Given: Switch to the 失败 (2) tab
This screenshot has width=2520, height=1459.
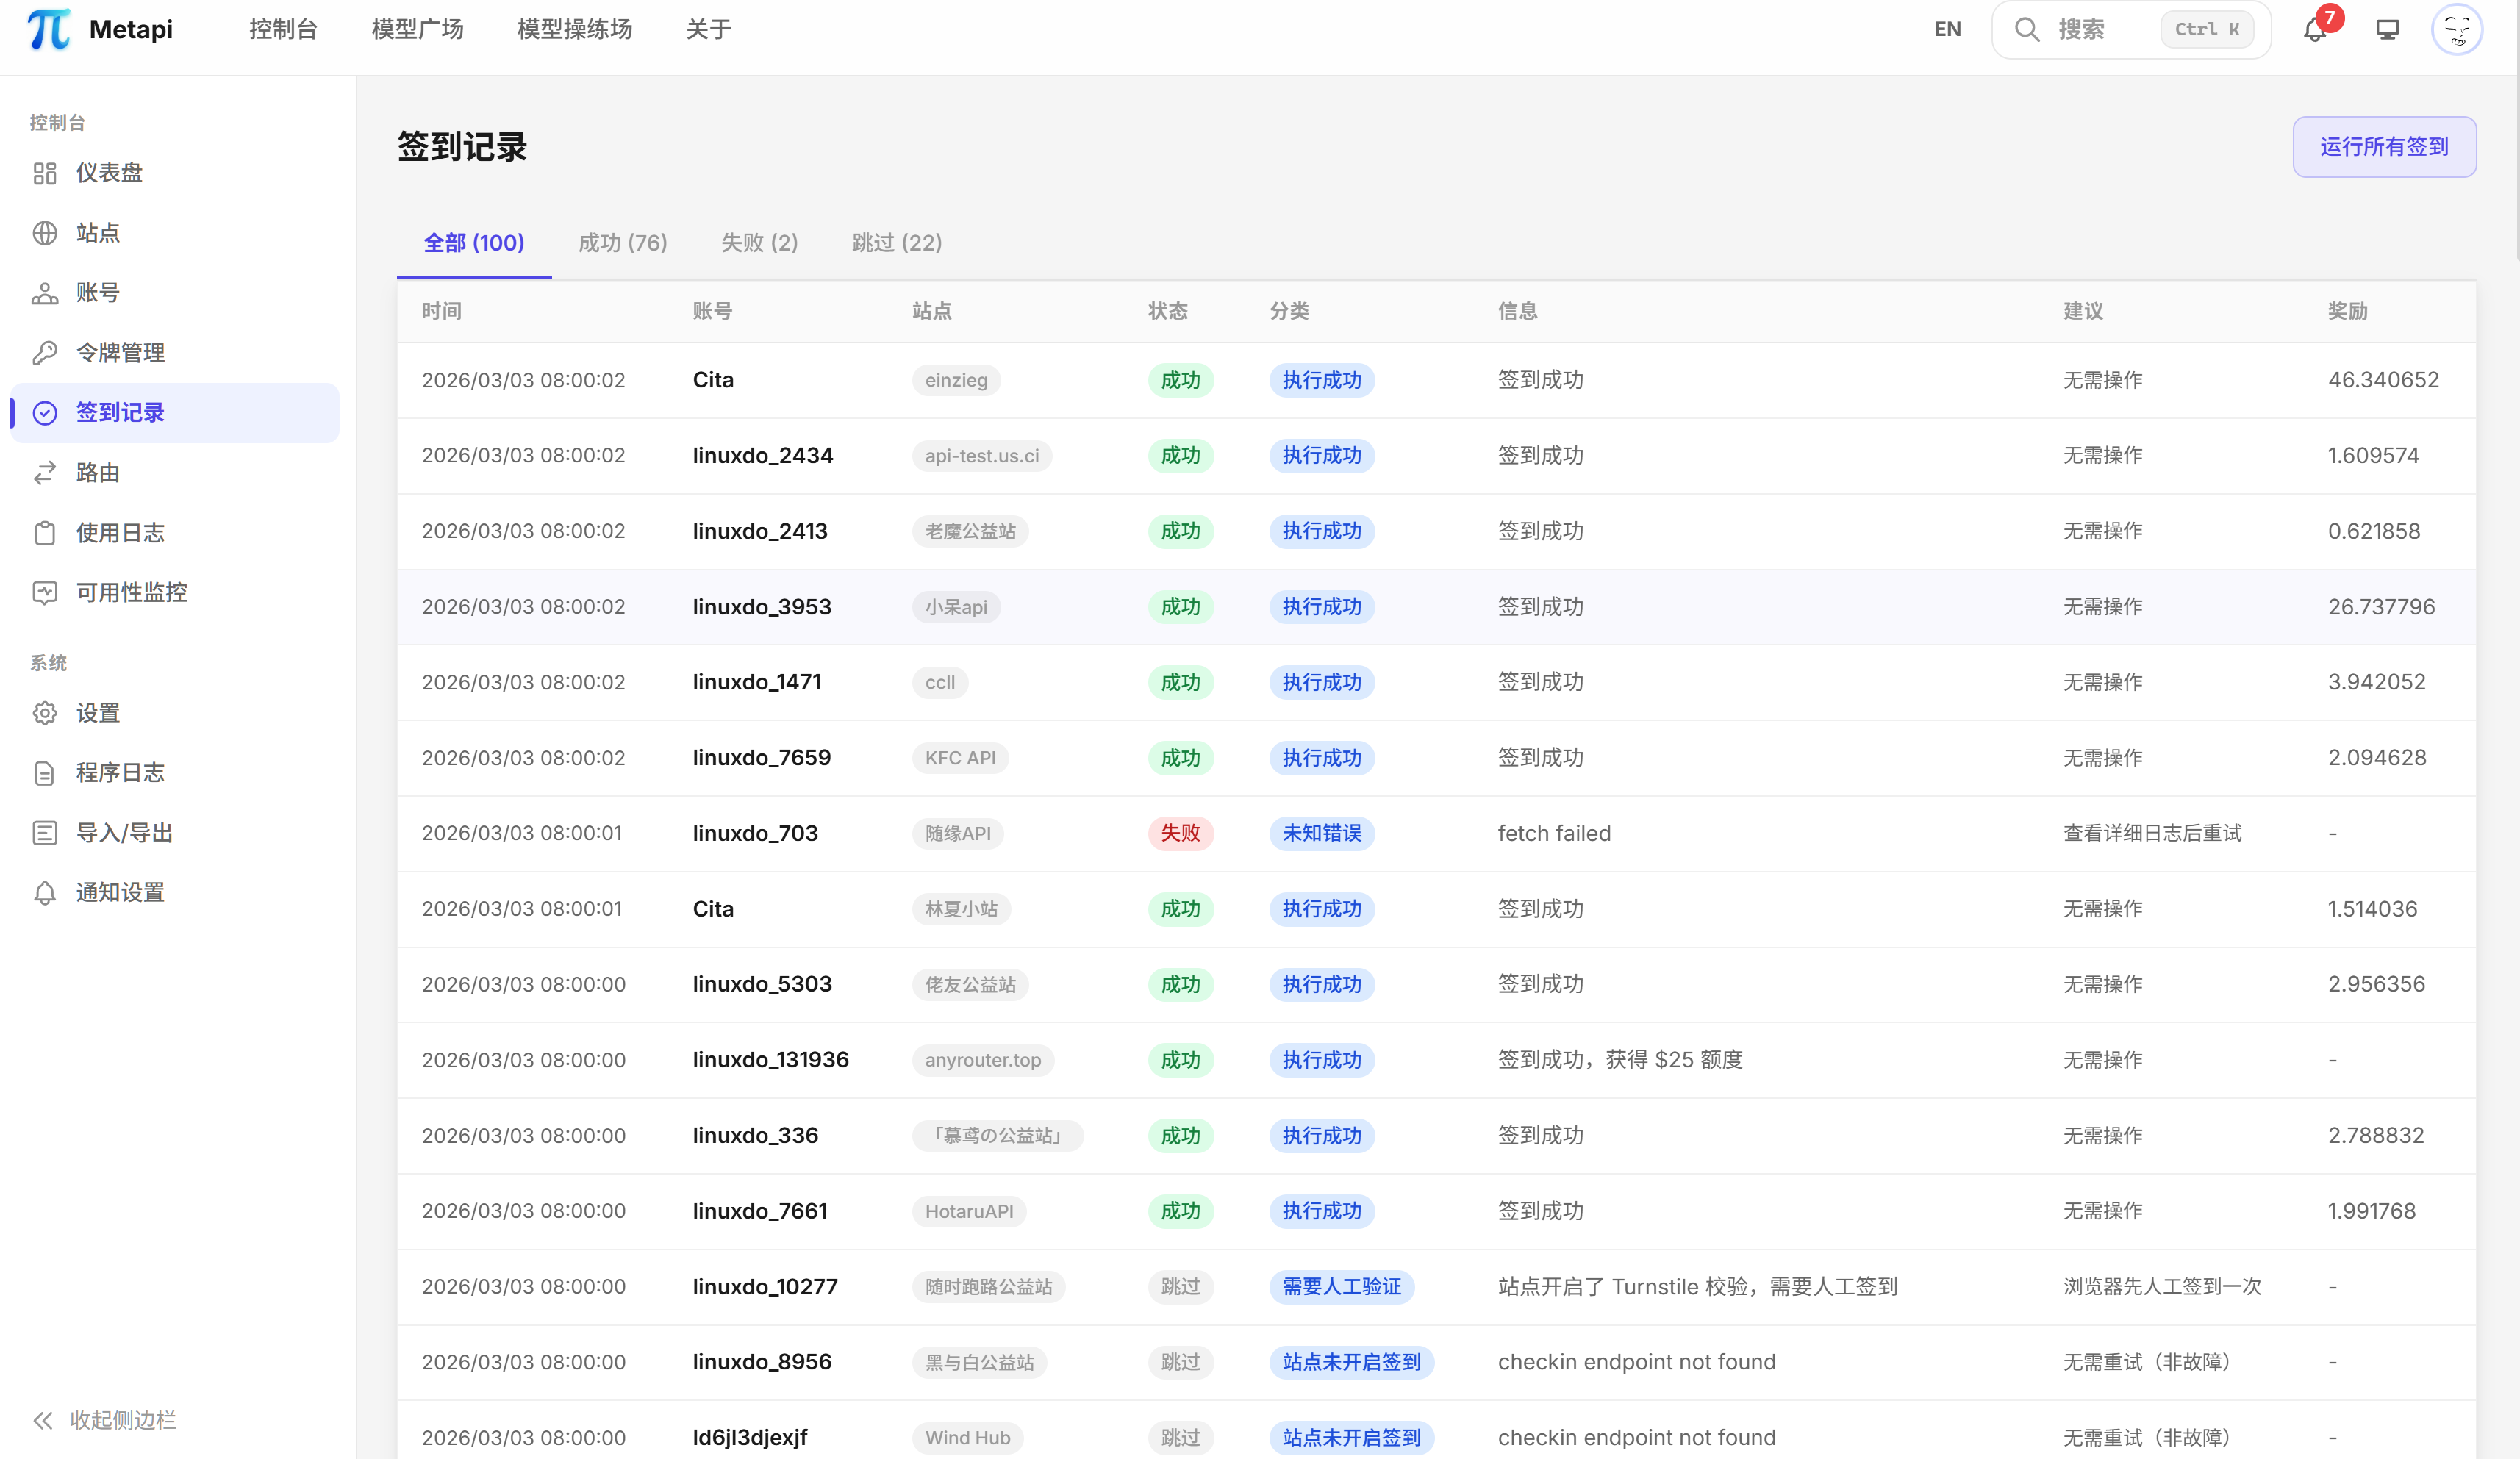Looking at the screenshot, I should click(x=759, y=242).
